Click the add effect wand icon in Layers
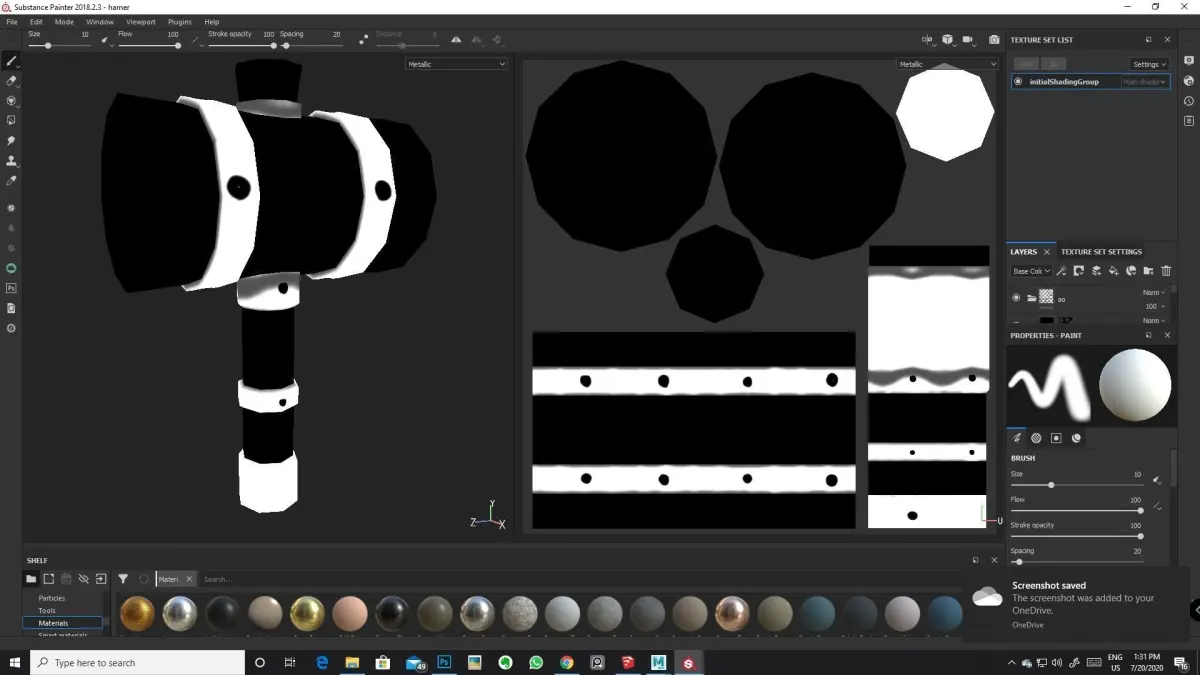The height and width of the screenshot is (675, 1200). click(x=1062, y=271)
